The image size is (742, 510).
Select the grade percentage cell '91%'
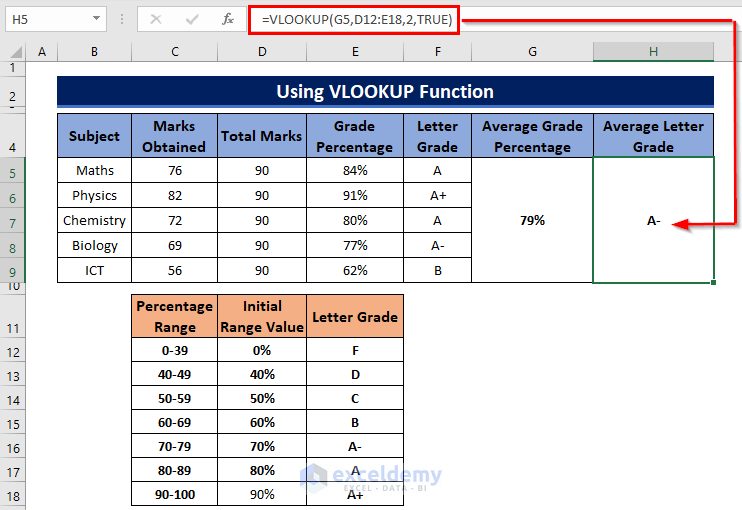pyautogui.click(x=355, y=195)
